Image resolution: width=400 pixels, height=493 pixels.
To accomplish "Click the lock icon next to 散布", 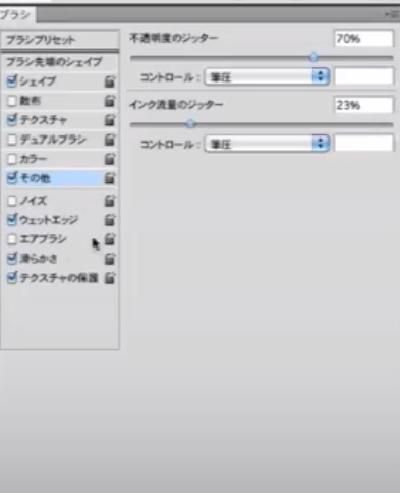I will point(110,101).
